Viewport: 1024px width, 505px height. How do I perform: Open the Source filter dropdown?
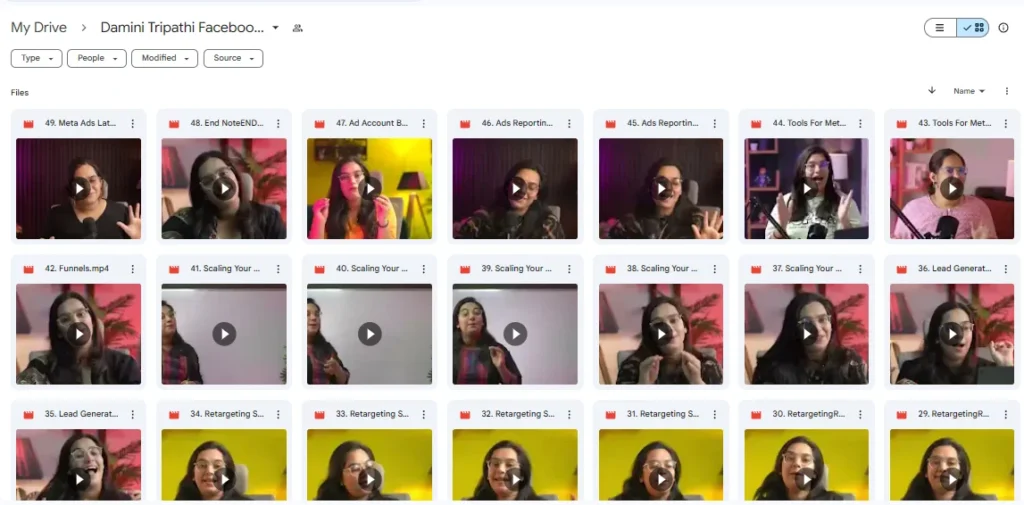pyautogui.click(x=233, y=58)
